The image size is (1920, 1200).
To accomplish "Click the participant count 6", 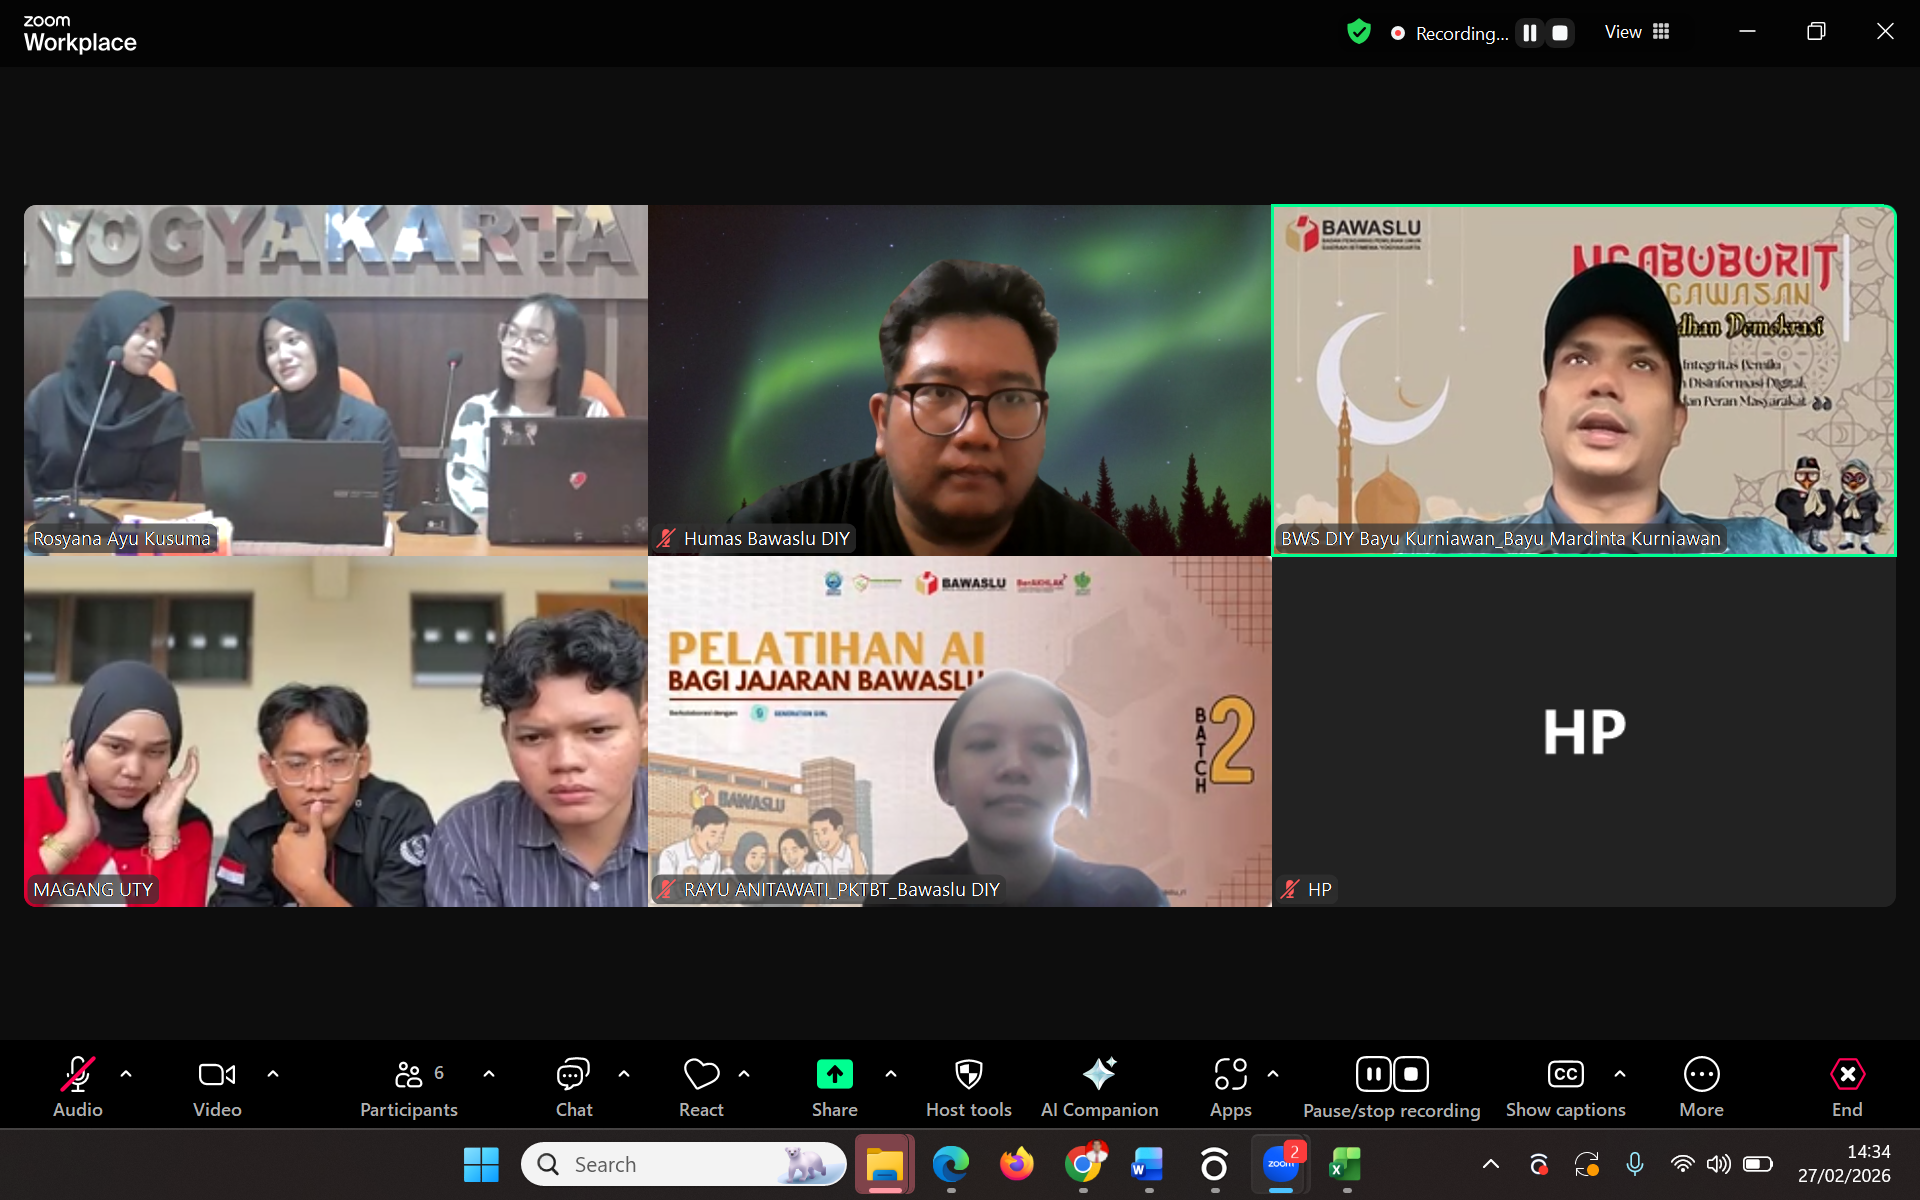I will click(439, 1072).
